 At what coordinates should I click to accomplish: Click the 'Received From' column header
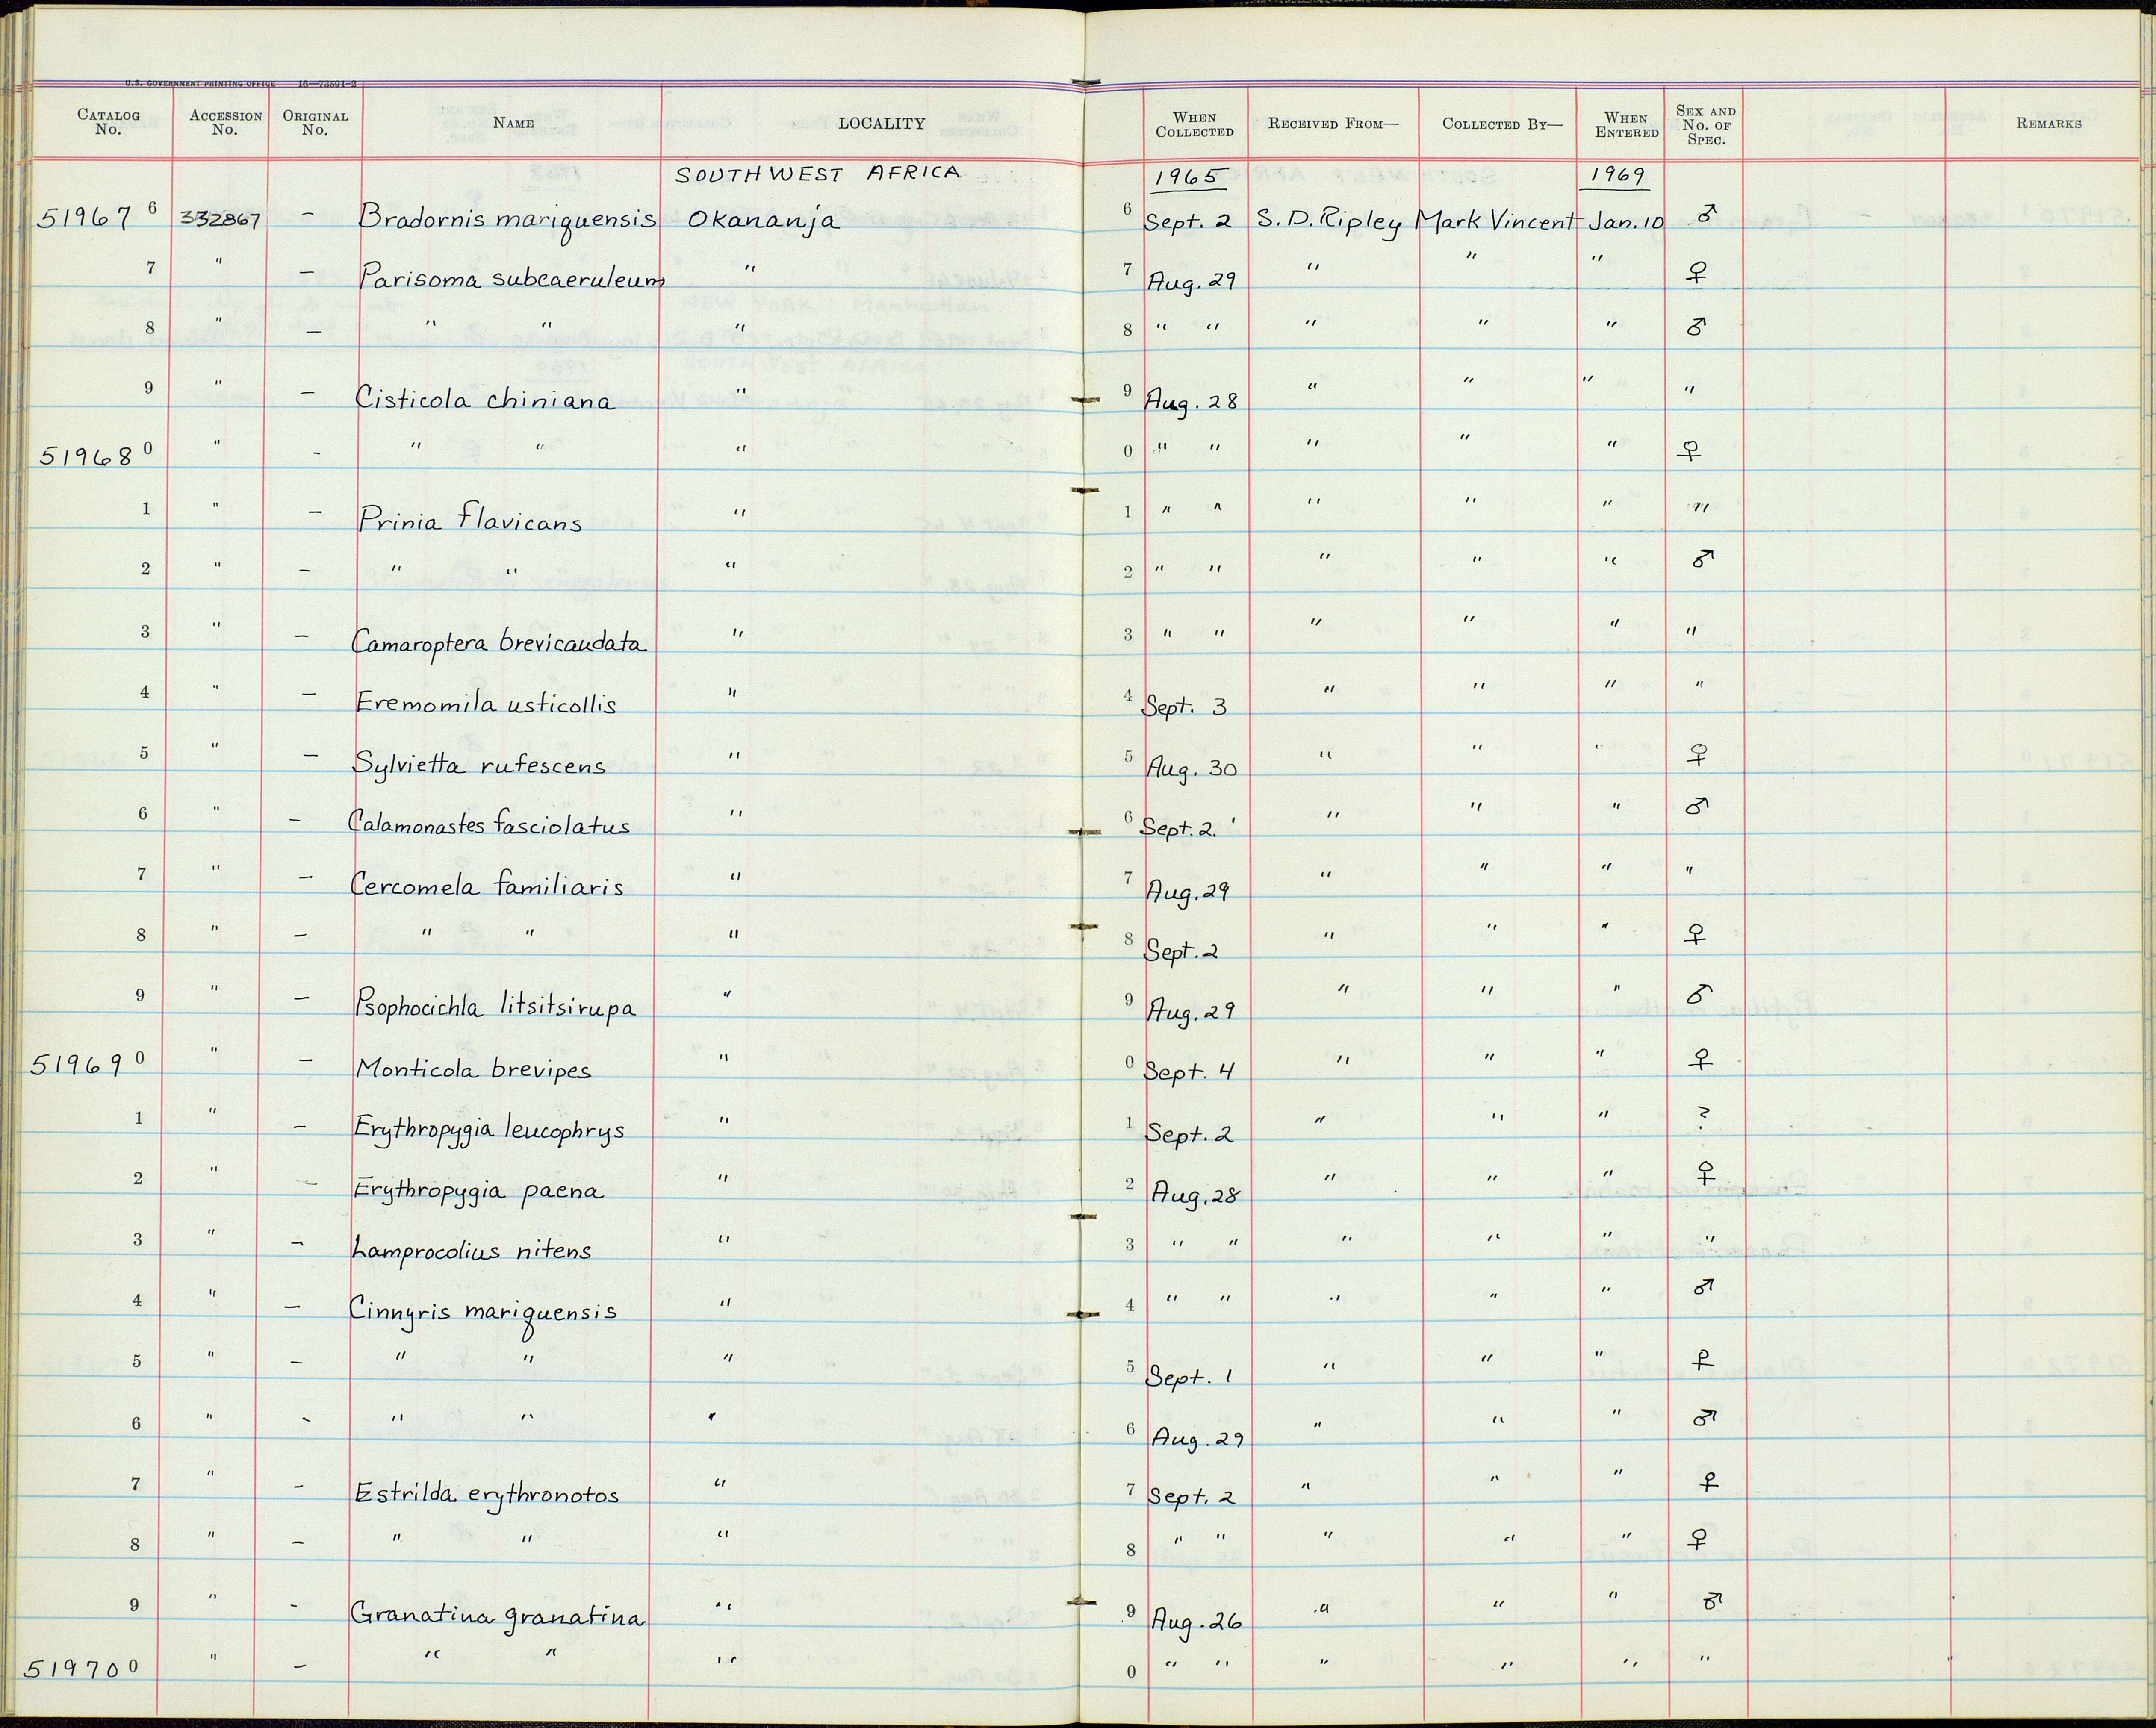pos(1334,124)
